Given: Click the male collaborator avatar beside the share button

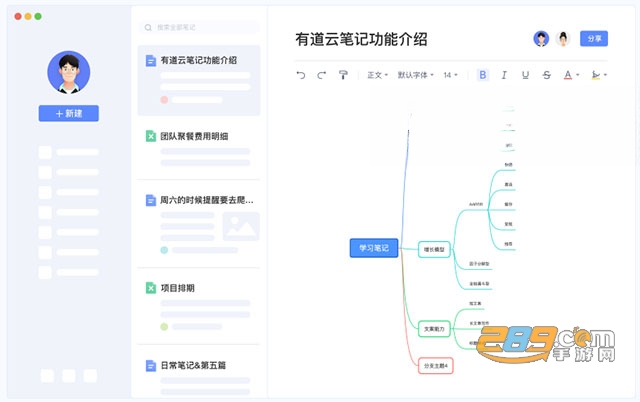Looking at the screenshot, I should (541, 39).
